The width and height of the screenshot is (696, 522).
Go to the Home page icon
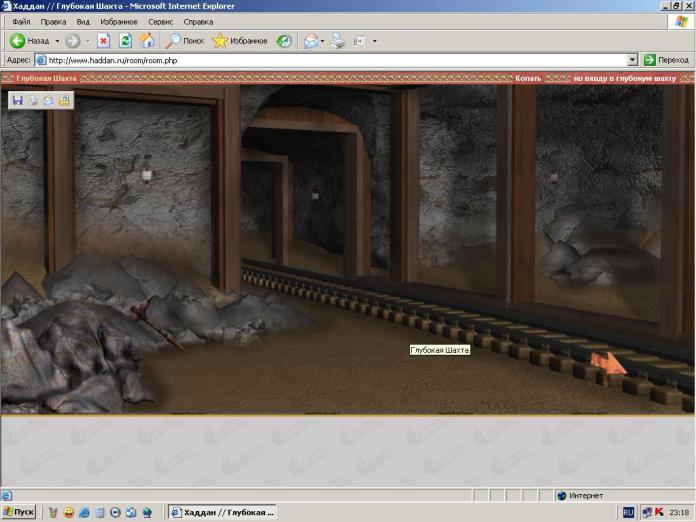pyautogui.click(x=147, y=41)
